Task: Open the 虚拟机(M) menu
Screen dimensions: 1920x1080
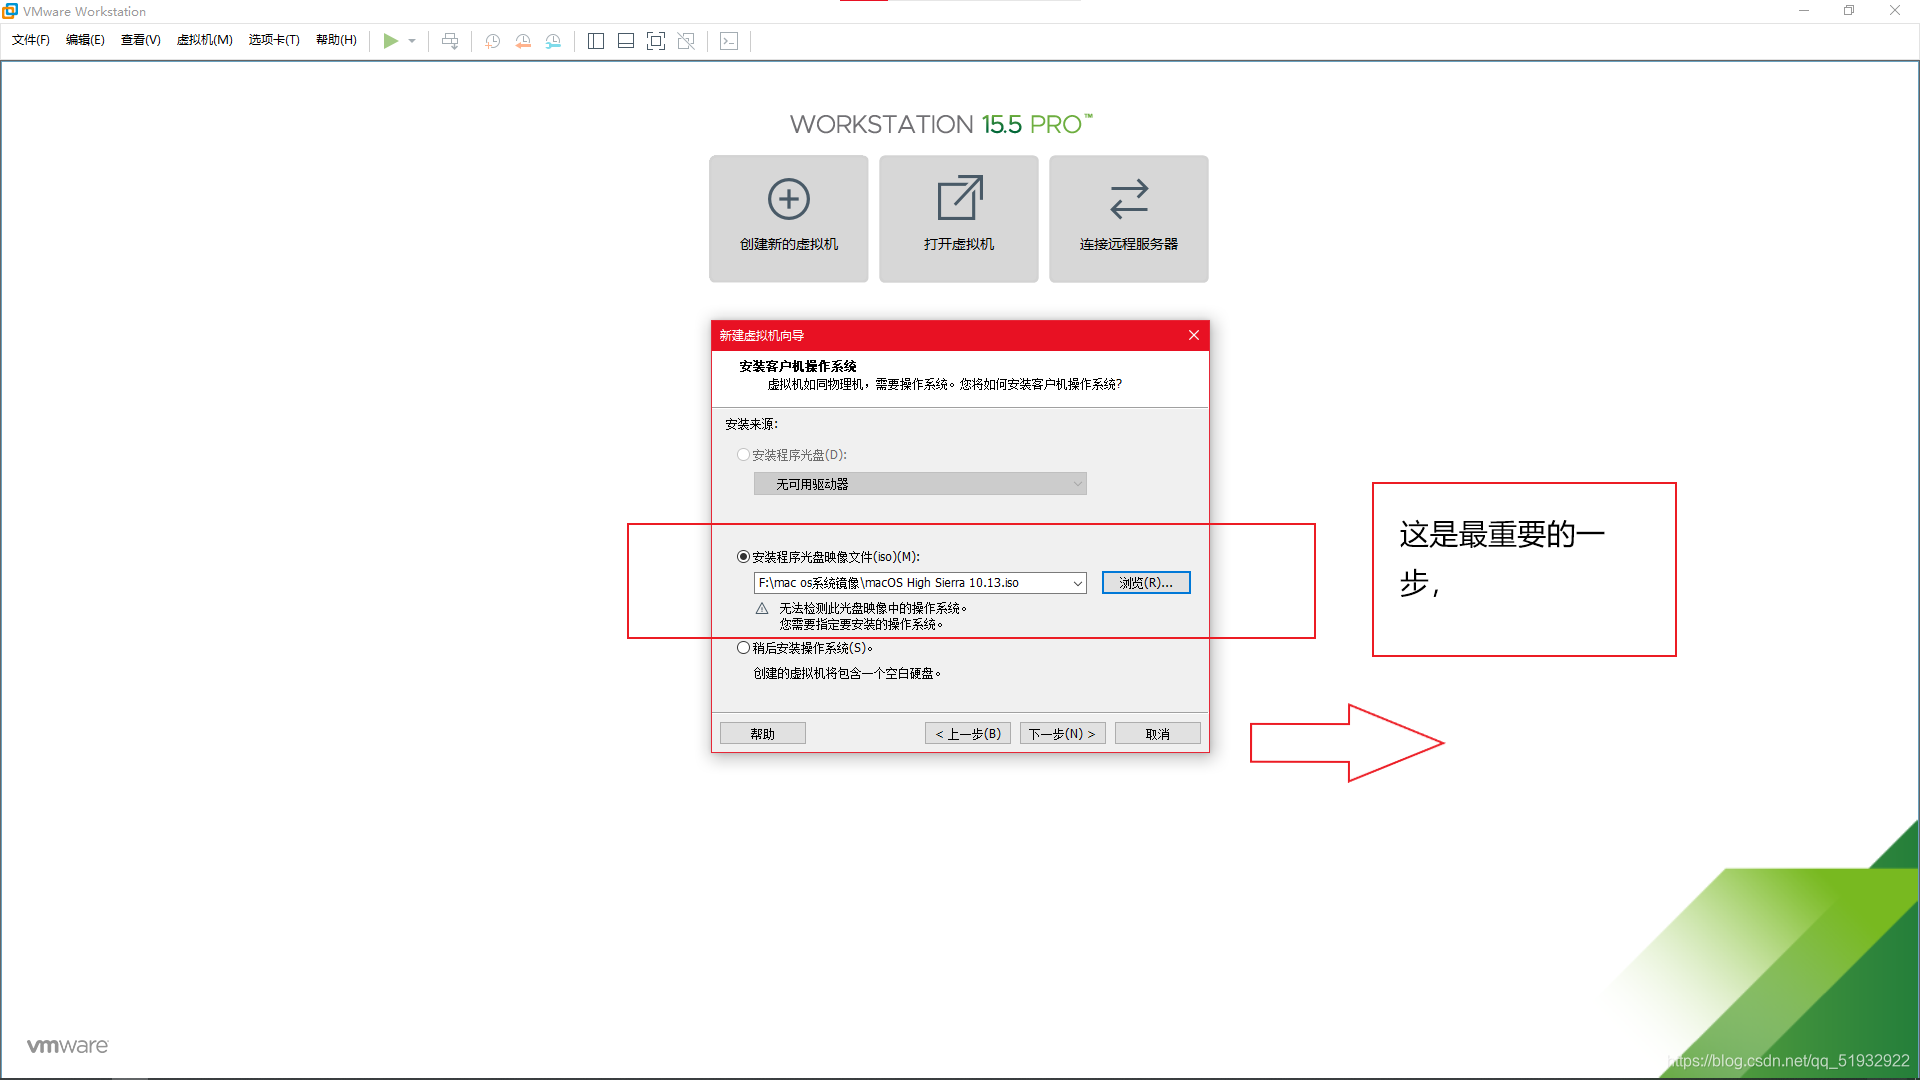Action: click(205, 40)
